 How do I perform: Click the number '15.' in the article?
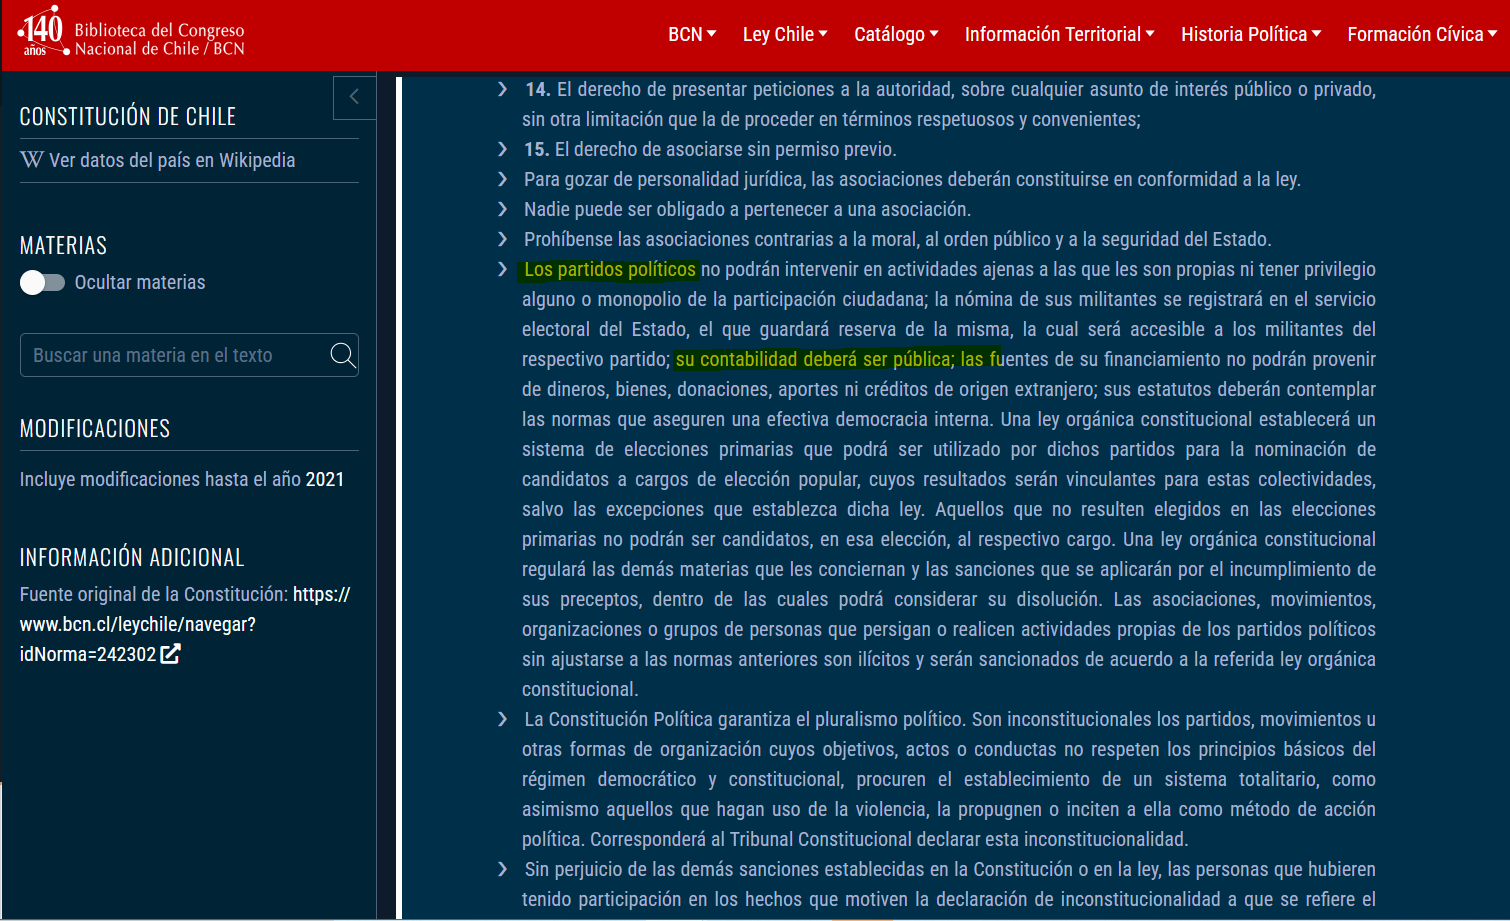537,150
